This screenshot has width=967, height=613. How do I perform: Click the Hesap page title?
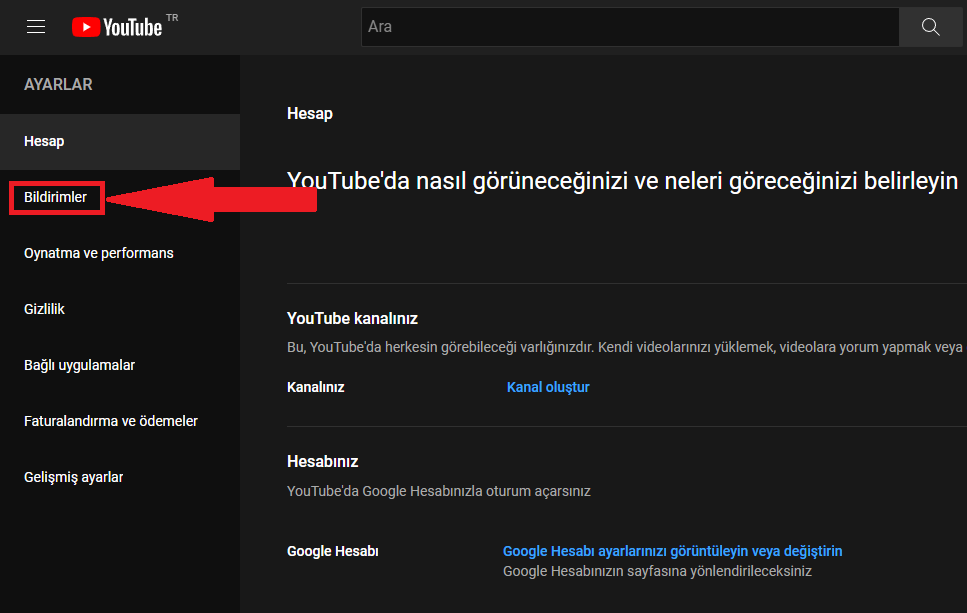[309, 113]
